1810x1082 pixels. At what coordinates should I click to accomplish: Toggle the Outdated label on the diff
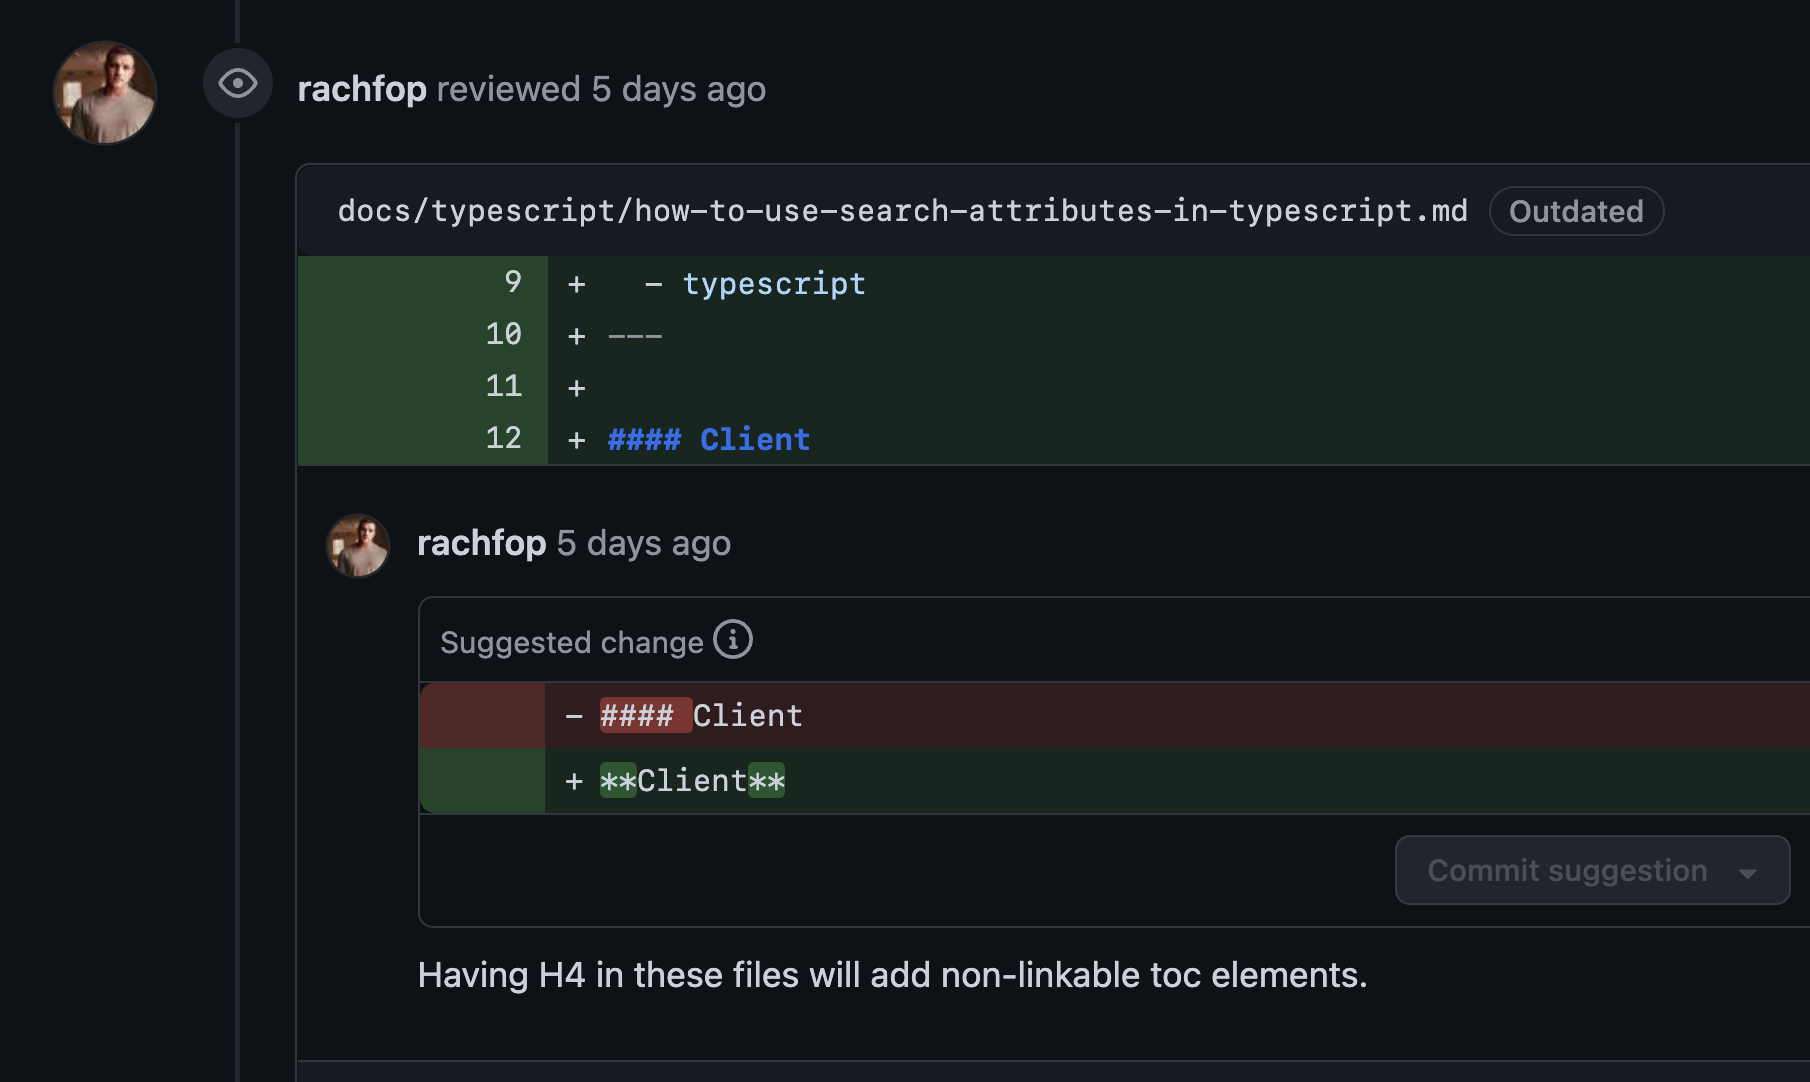pos(1575,211)
